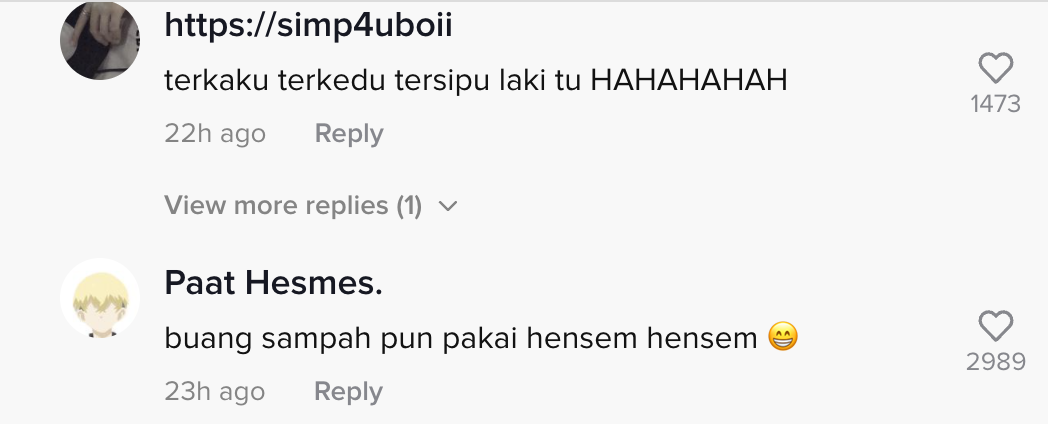Click the HAHAHAHAH word in the comment
Image resolution: width=1048 pixels, height=424 pixels.
tap(689, 81)
